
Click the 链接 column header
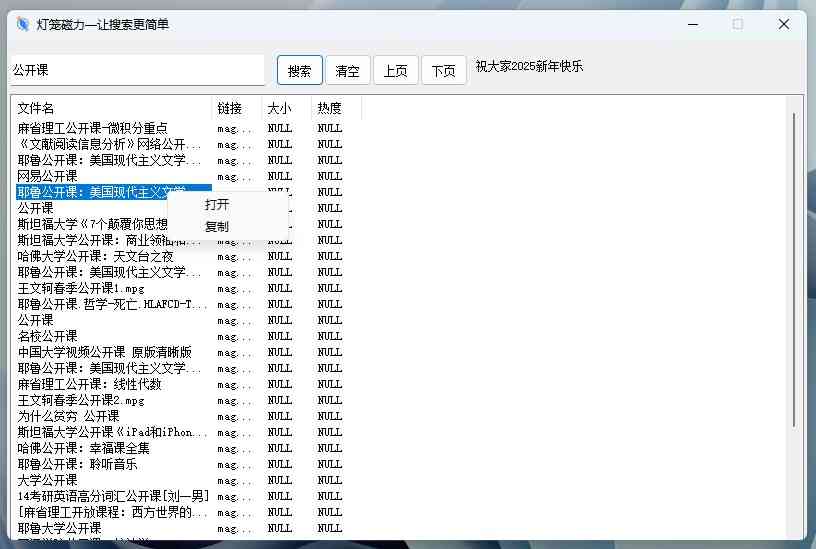[x=237, y=108]
